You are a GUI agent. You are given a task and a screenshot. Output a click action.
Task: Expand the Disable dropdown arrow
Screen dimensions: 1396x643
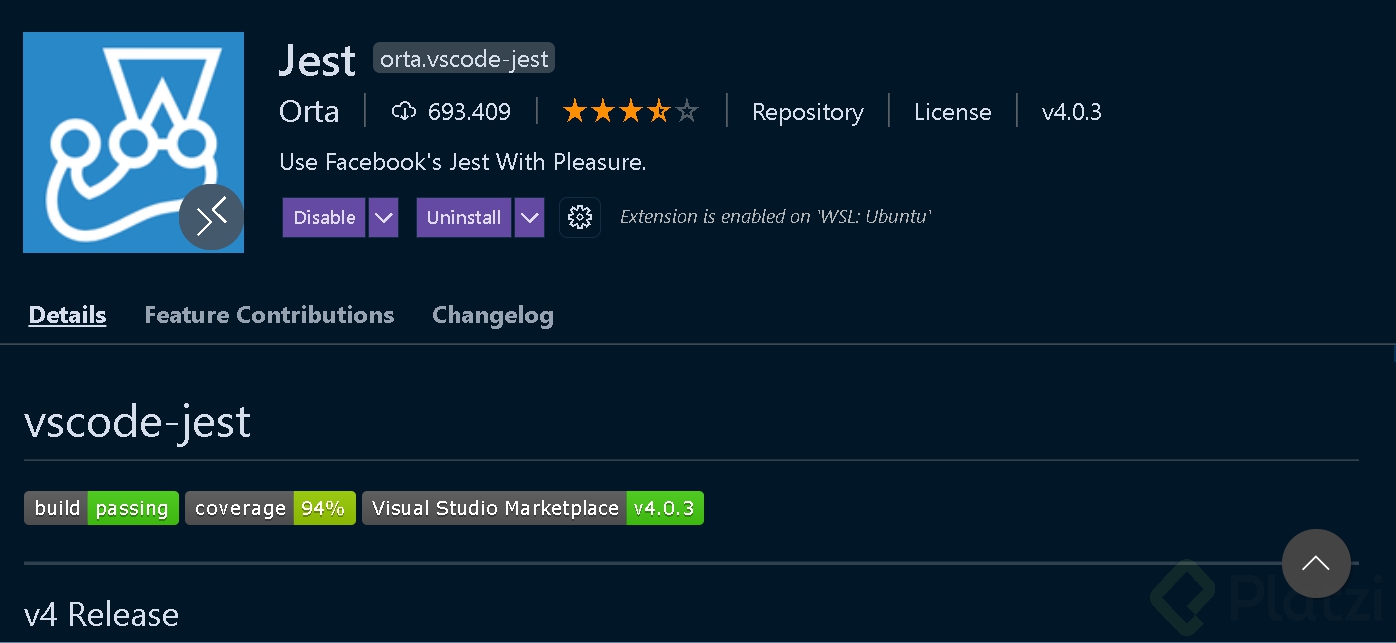(383, 217)
